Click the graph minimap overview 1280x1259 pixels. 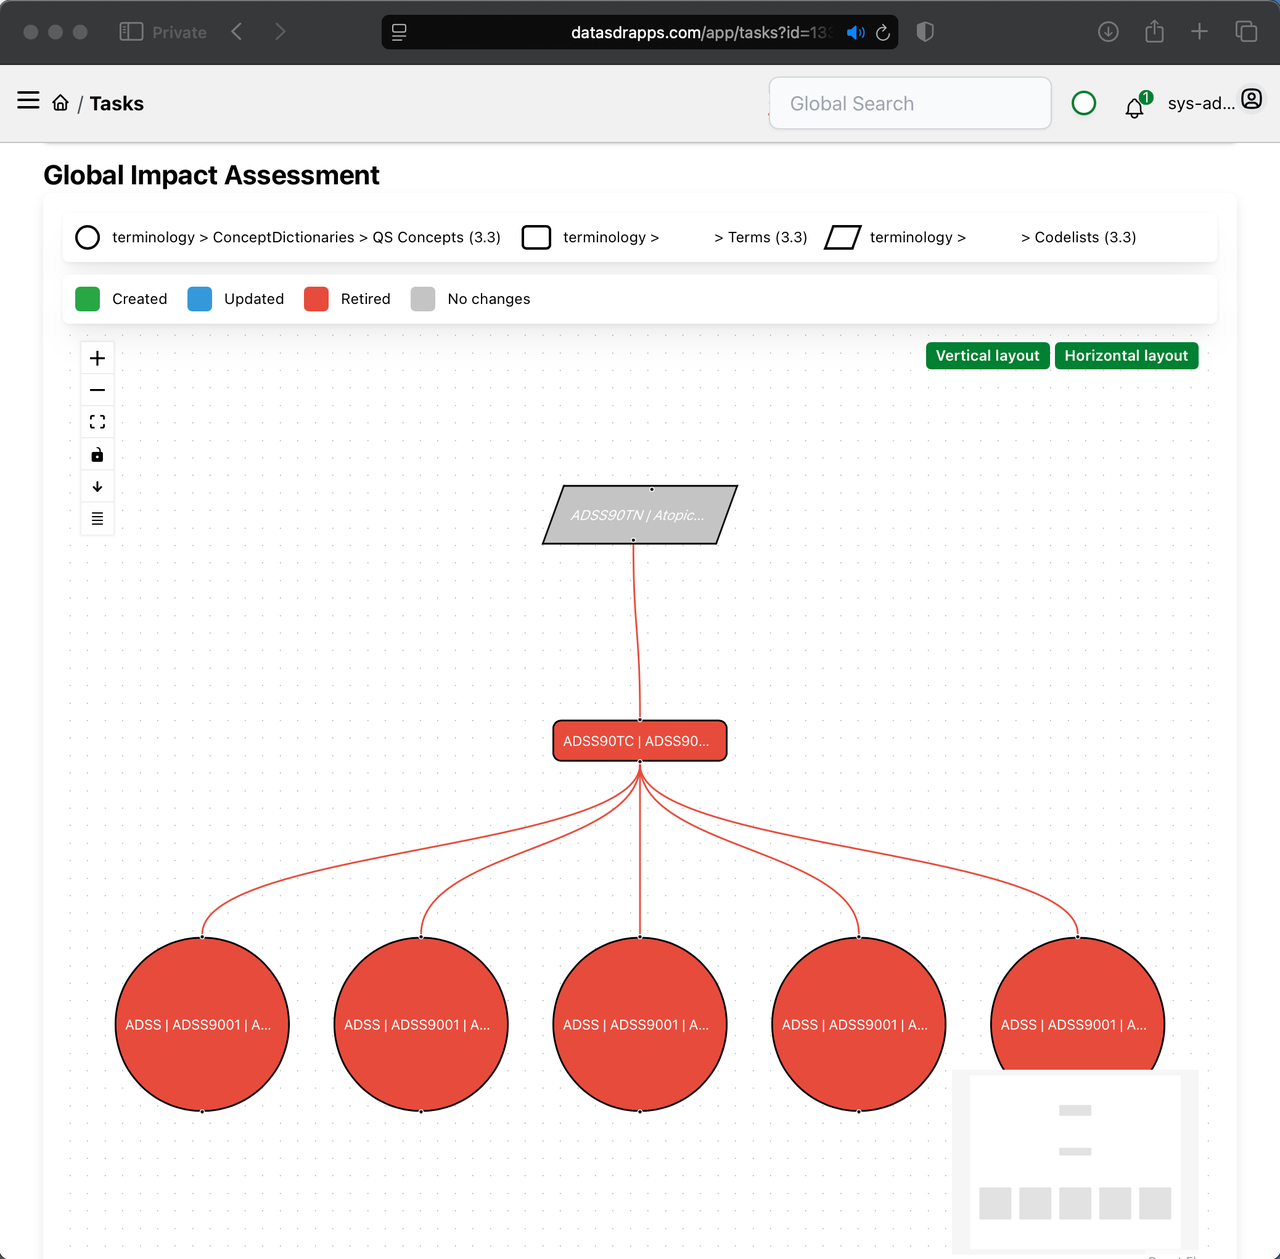pyautogui.click(x=1075, y=1160)
